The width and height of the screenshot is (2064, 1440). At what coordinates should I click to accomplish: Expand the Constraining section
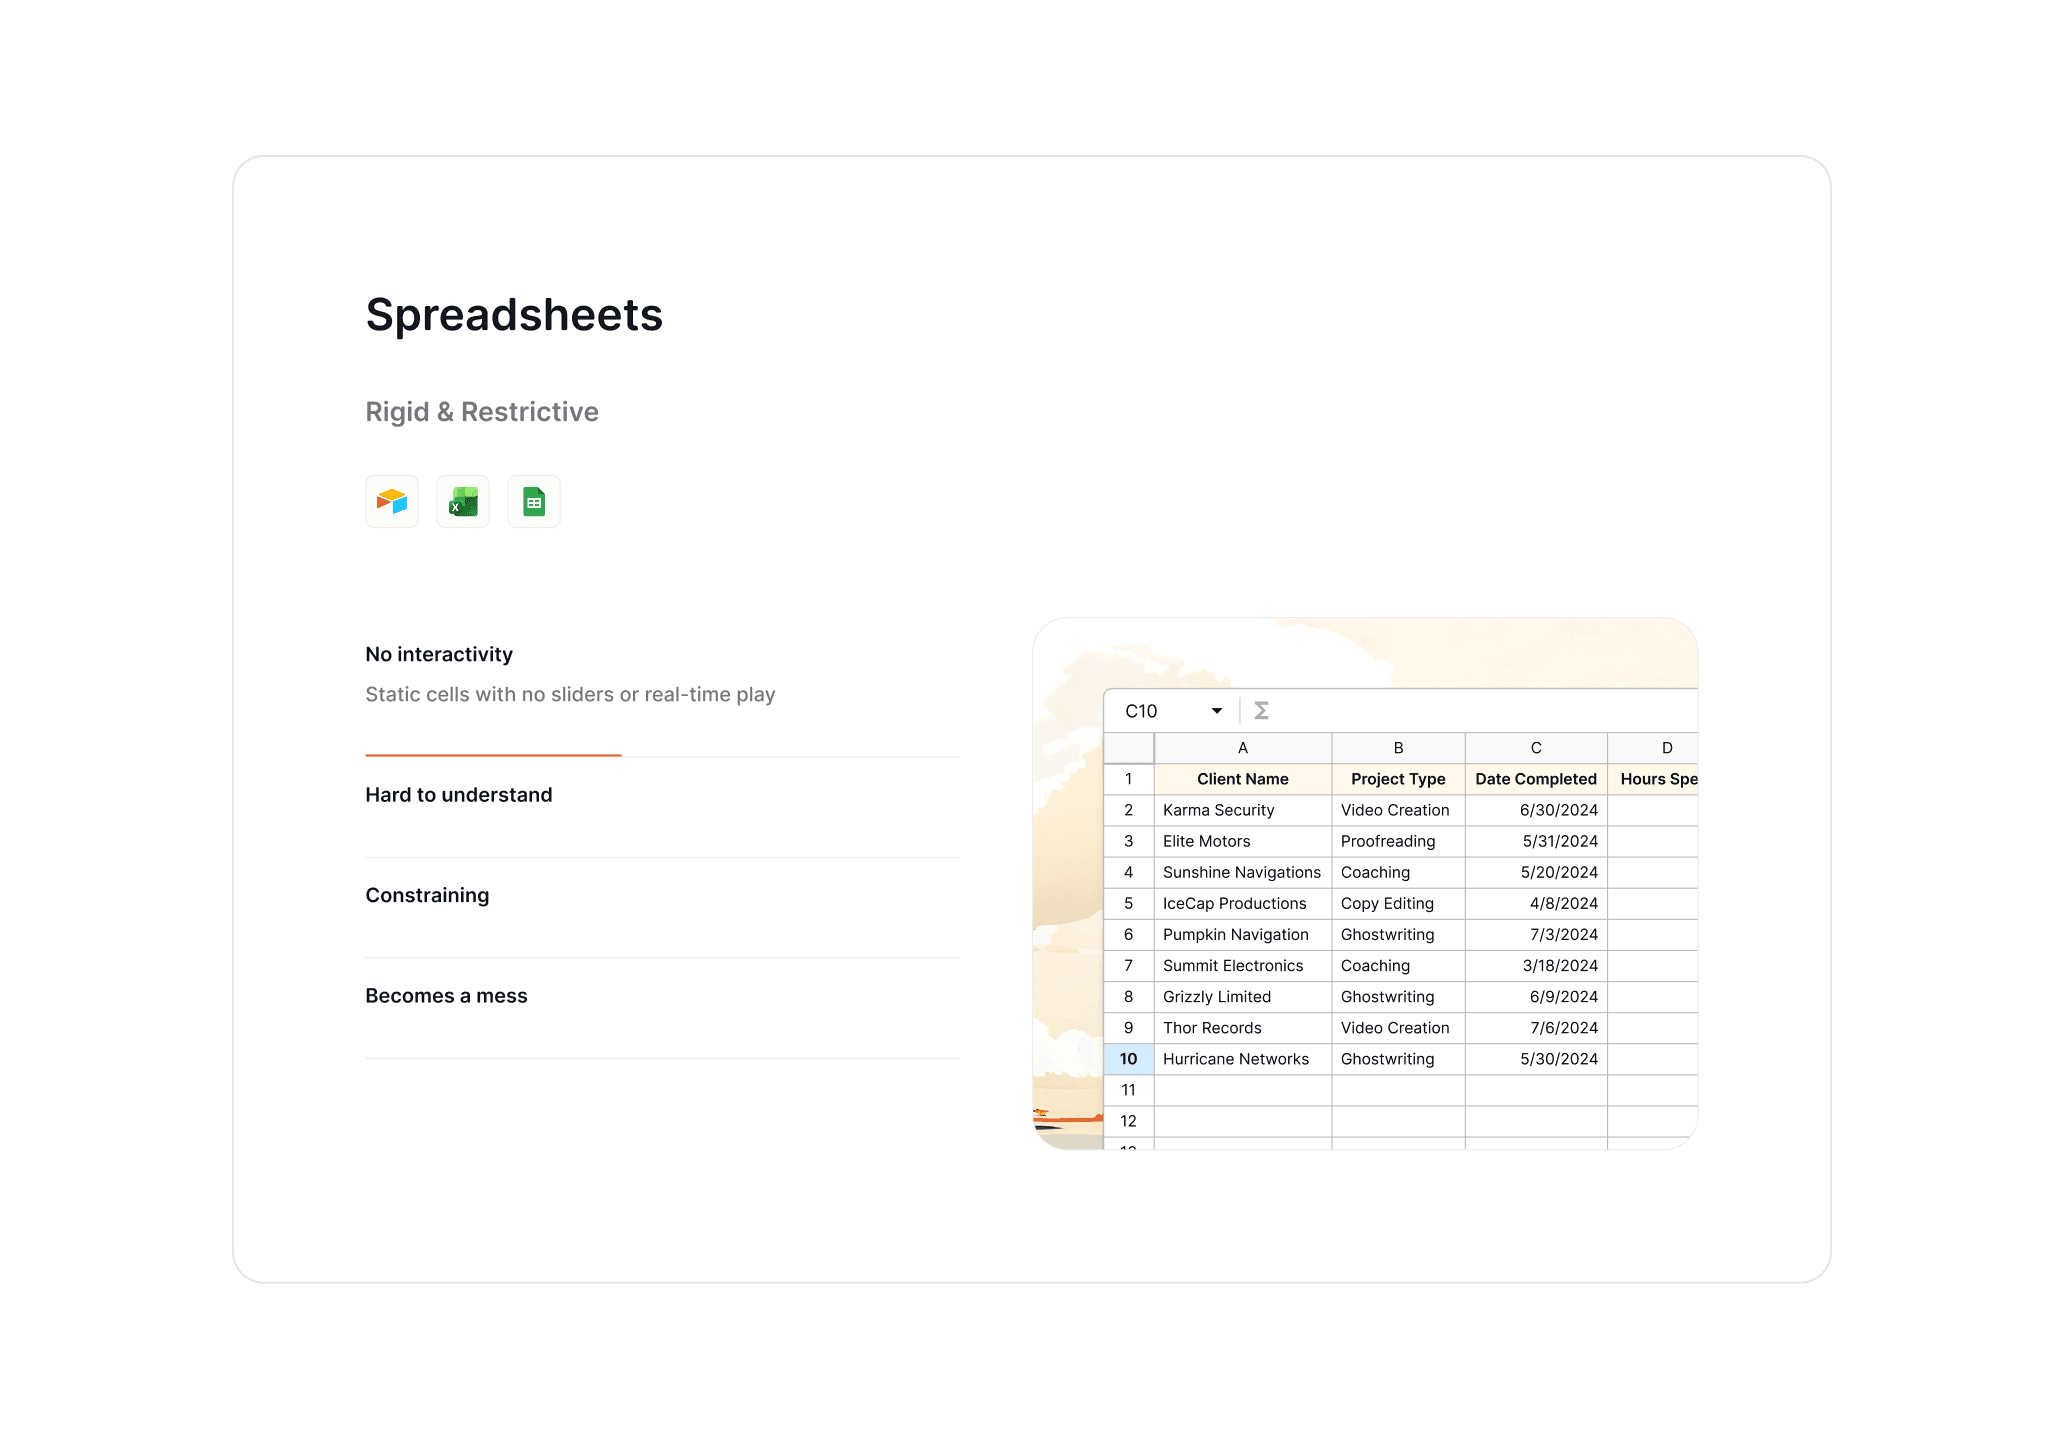pos(427,895)
